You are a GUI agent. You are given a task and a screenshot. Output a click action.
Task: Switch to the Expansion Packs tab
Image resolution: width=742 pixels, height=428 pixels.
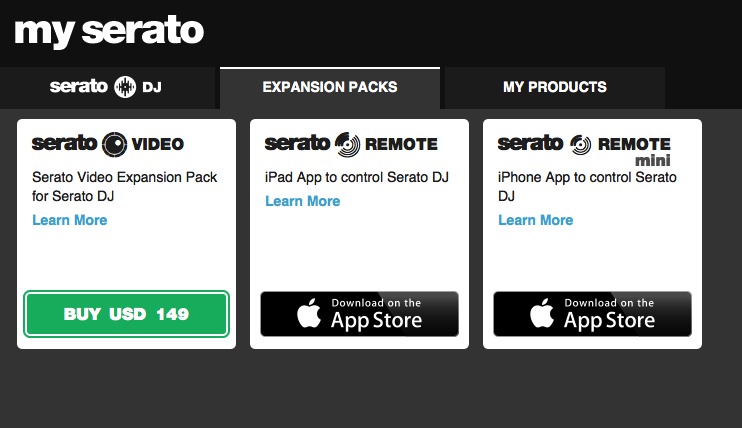(x=330, y=87)
